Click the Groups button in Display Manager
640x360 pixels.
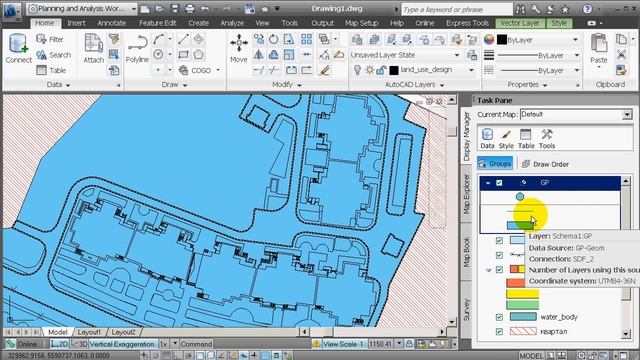(x=495, y=164)
